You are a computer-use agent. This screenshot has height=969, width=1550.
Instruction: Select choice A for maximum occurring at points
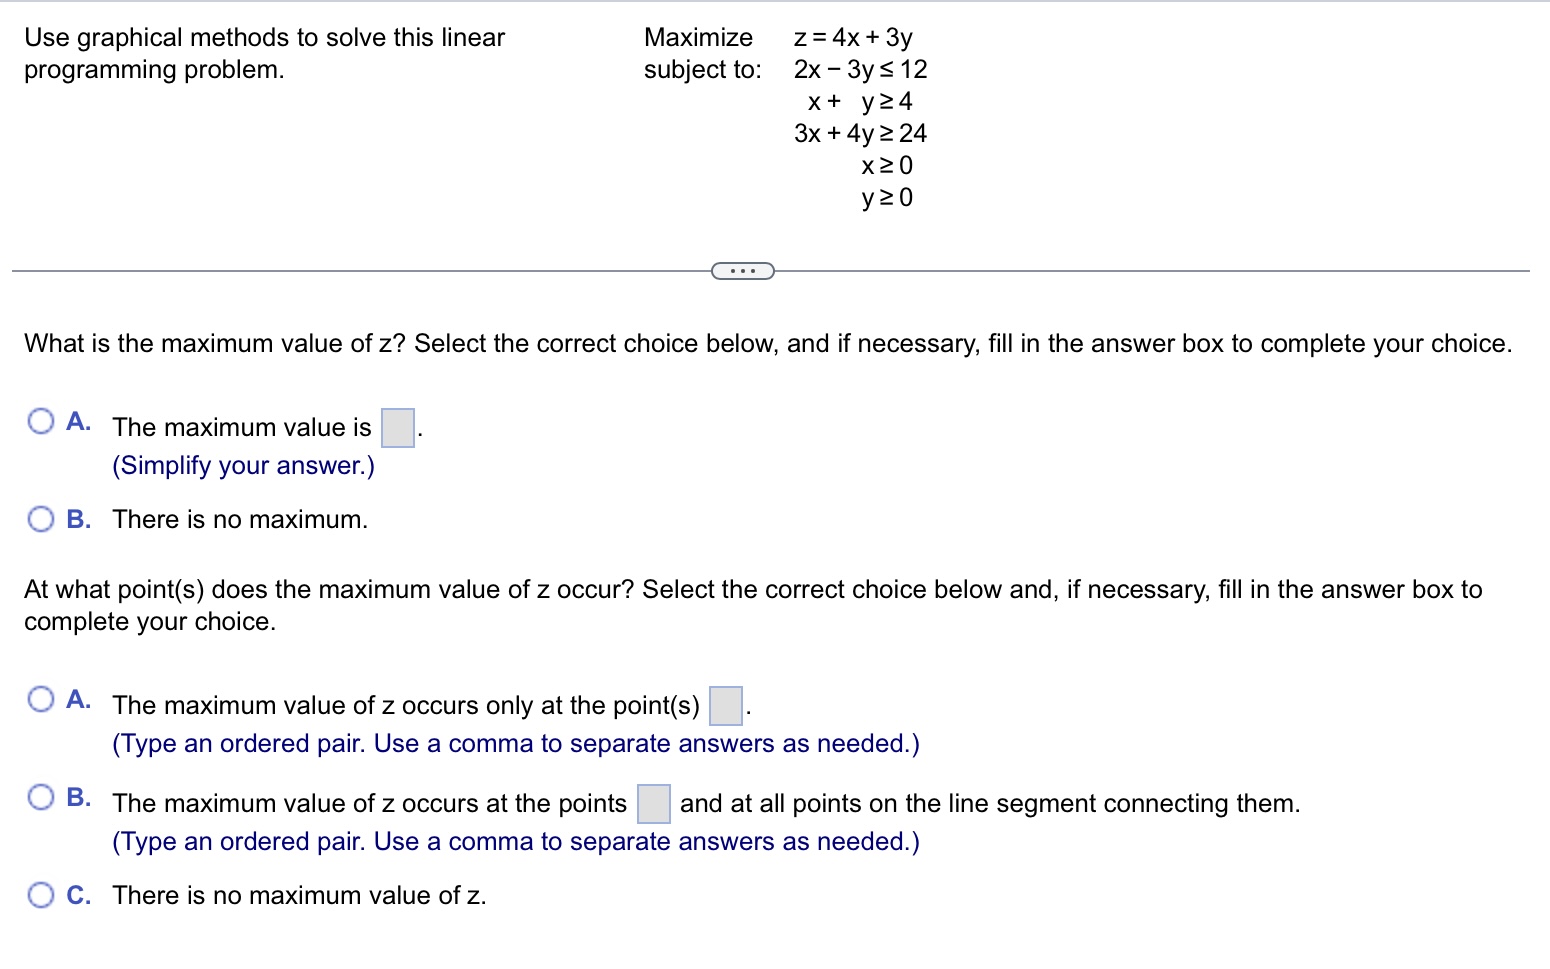(41, 700)
